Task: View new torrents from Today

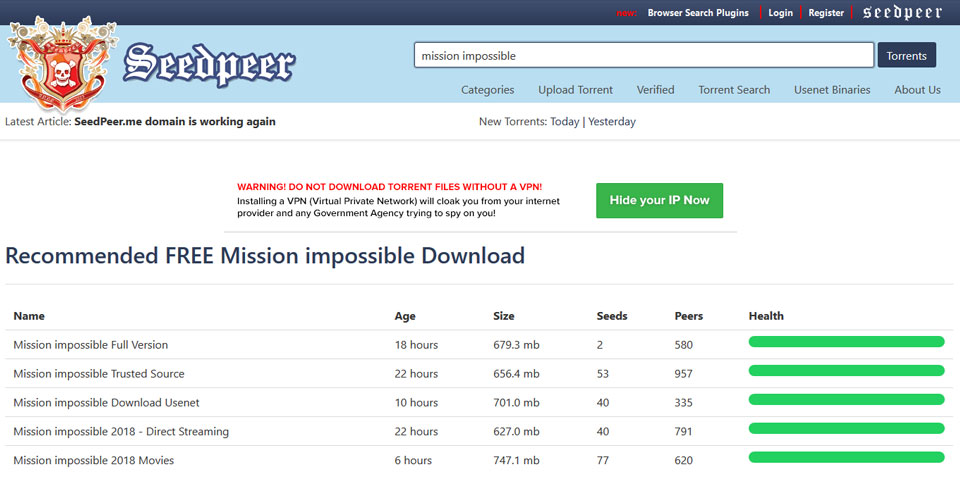Action: (564, 122)
